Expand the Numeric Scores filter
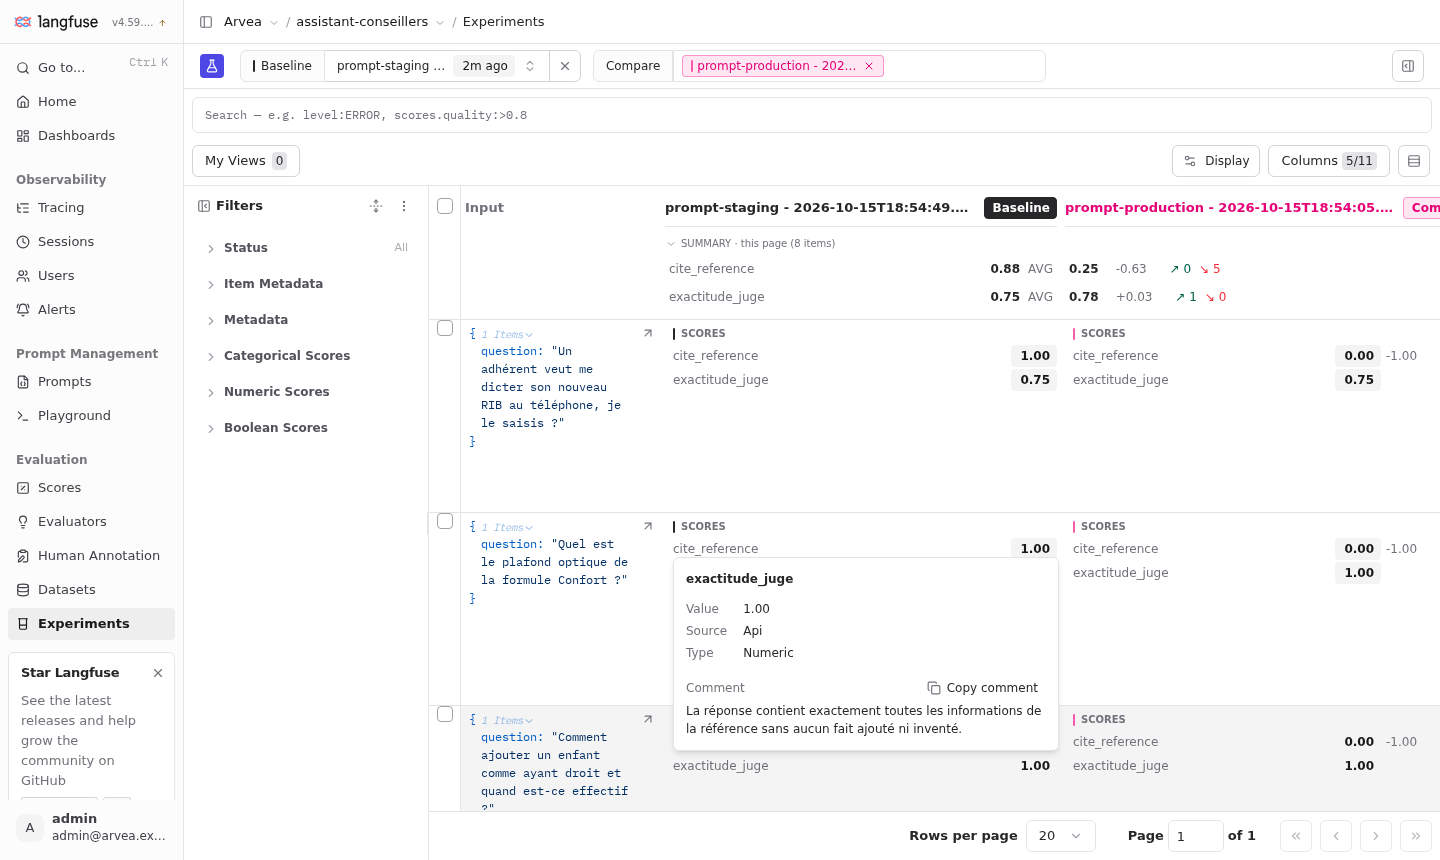 tap(306, 392)
